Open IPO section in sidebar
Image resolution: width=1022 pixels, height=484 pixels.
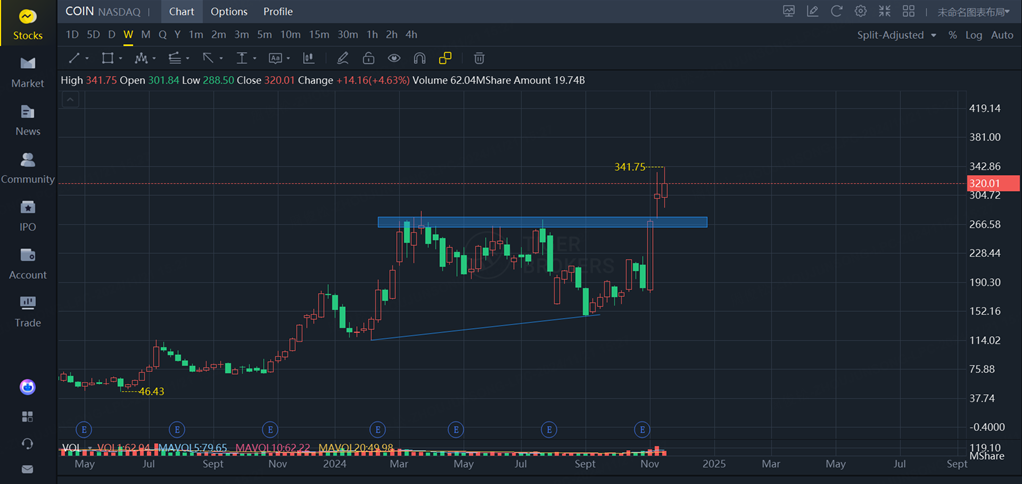click(27, 216)
